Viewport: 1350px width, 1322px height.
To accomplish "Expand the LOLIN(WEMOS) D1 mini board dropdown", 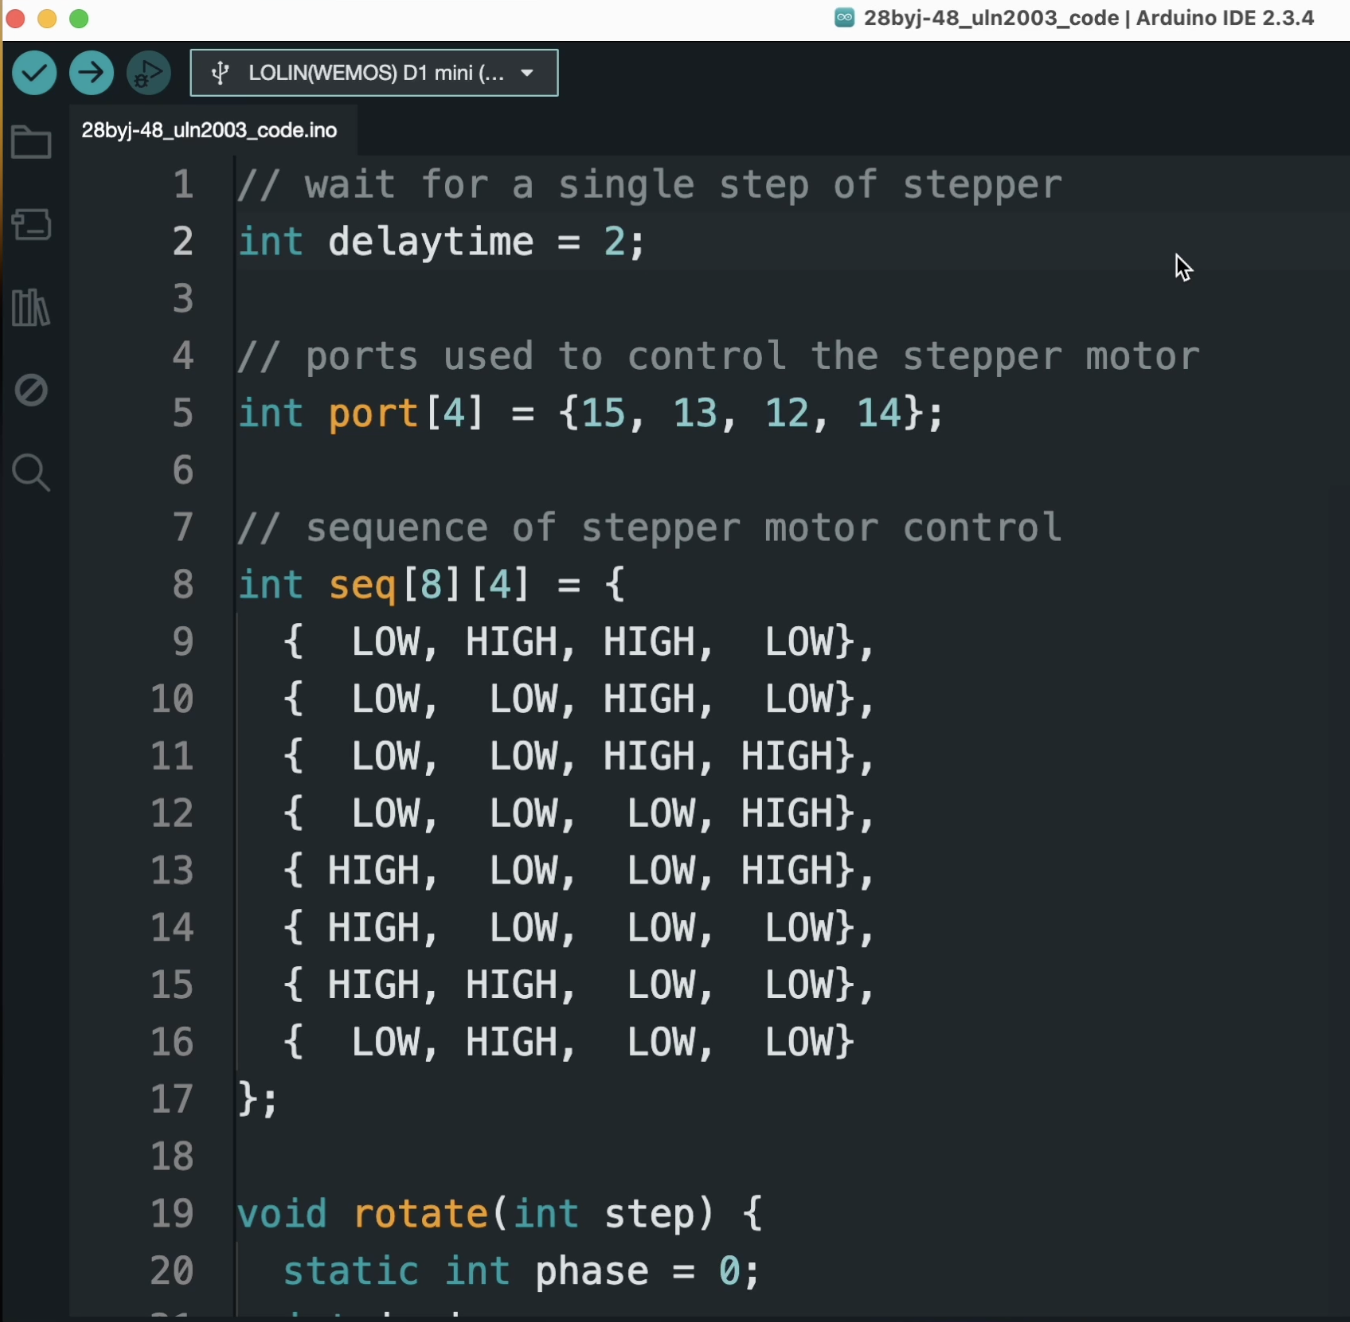I will coord(374,73).
